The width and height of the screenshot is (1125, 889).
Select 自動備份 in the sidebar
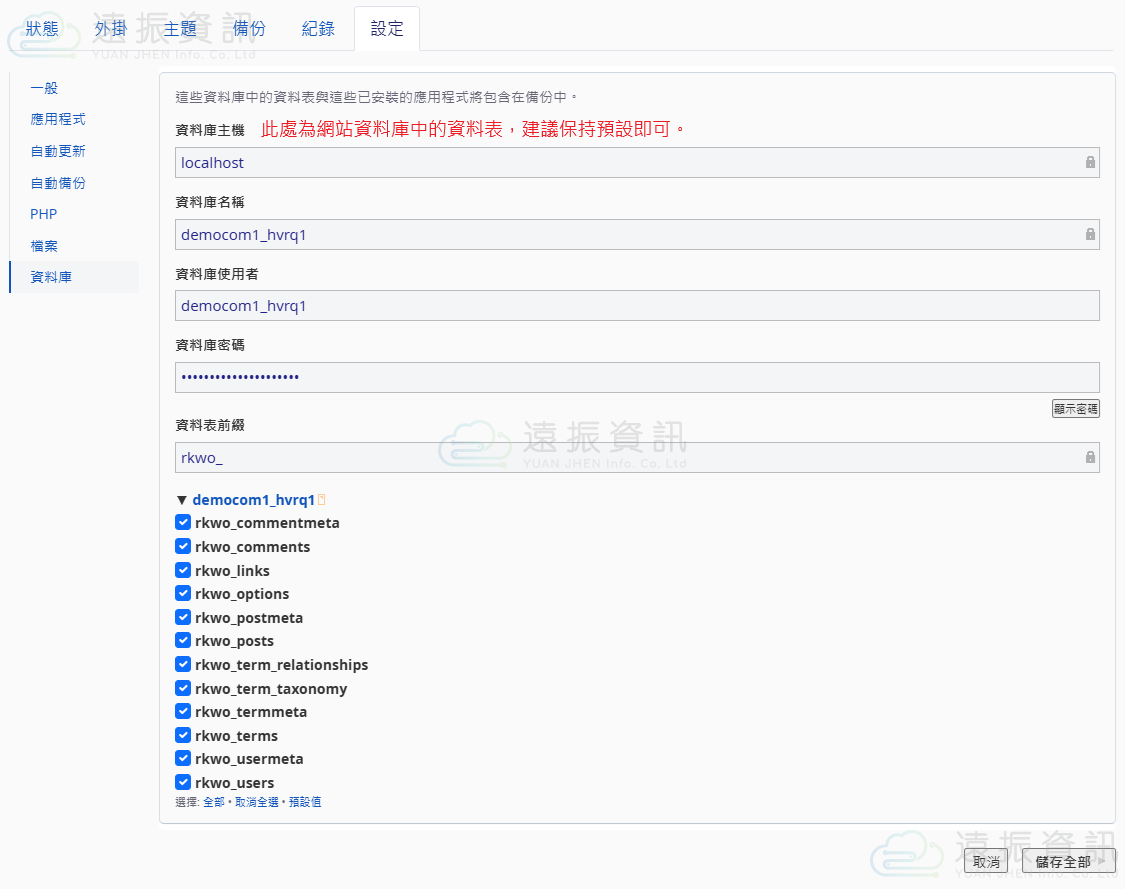click(x=58, y=183)
